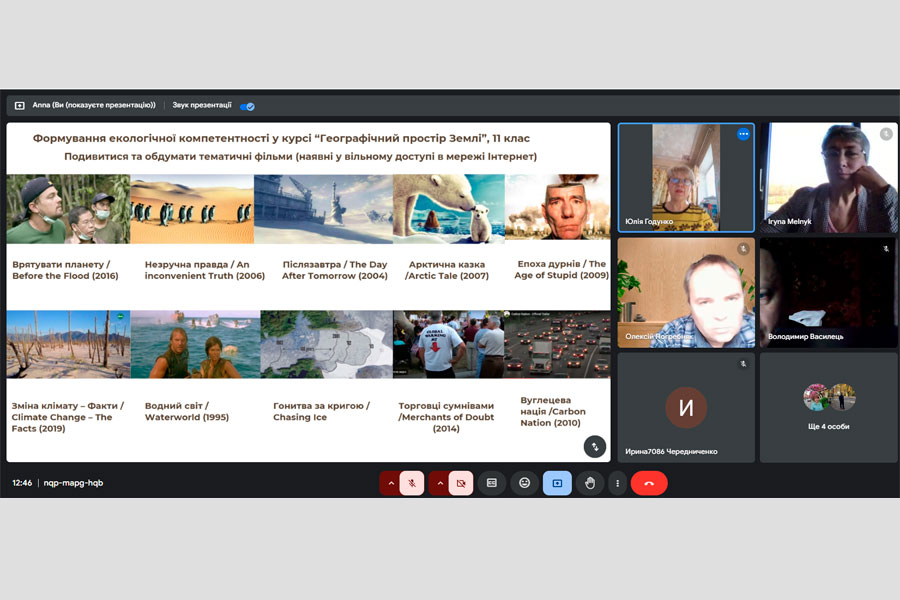Click 'Водний світ / Waterworld (1995)' caption
The height and width of the screenshot is (600, 900).
pos(187,411)
